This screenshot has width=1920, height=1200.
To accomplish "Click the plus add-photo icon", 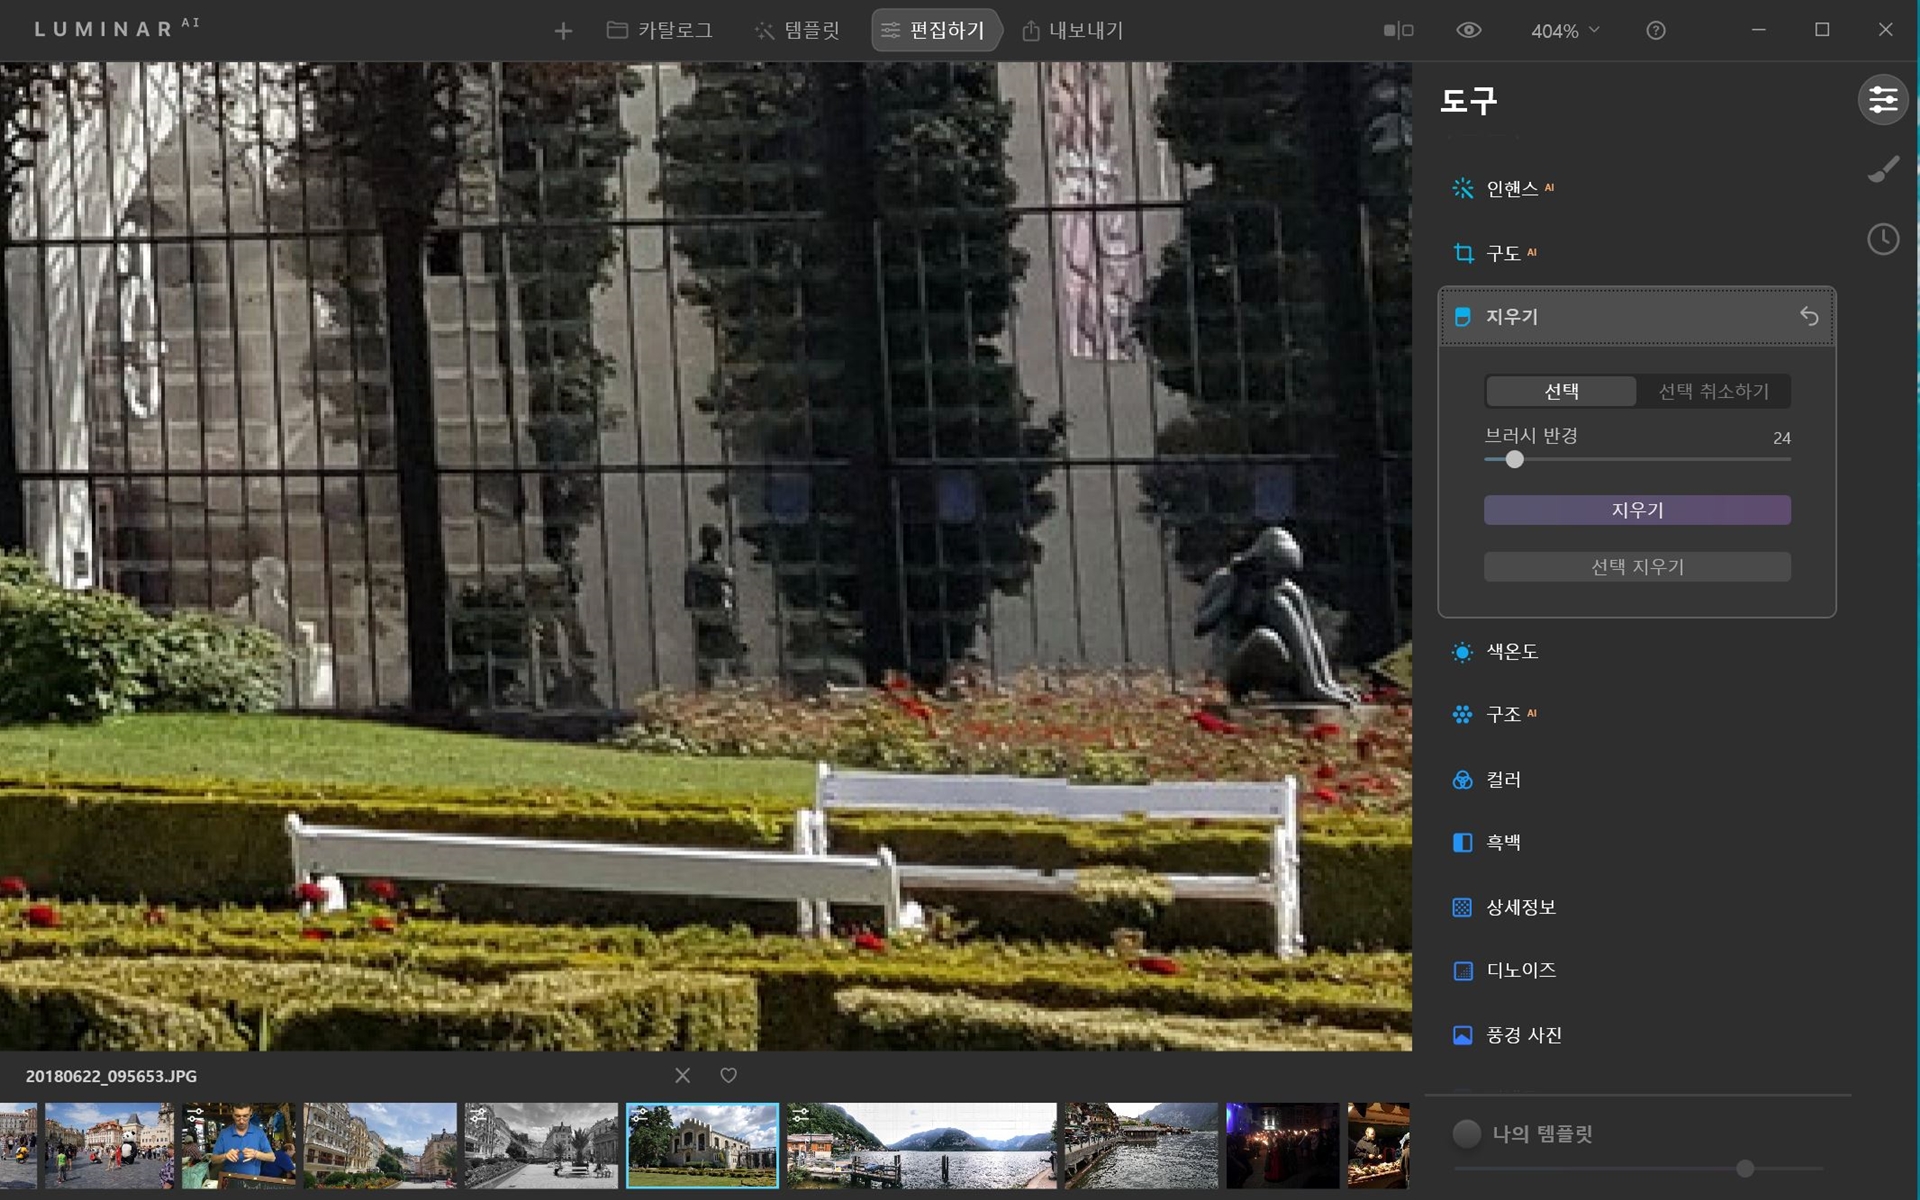I will pos(563,31).
